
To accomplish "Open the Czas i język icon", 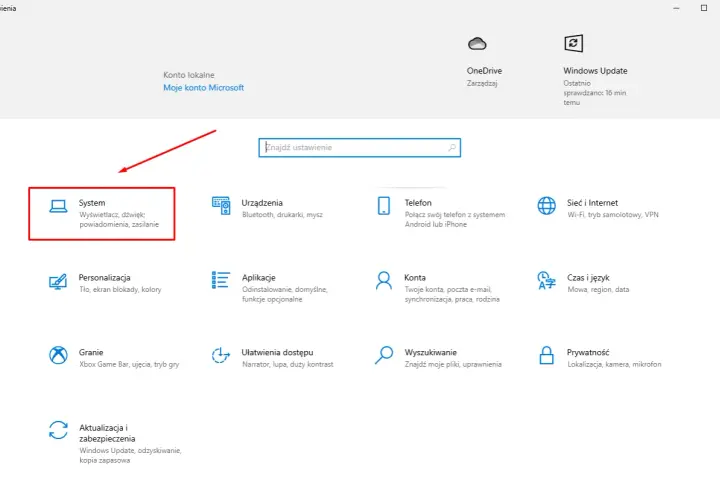I will pos(546,281).
